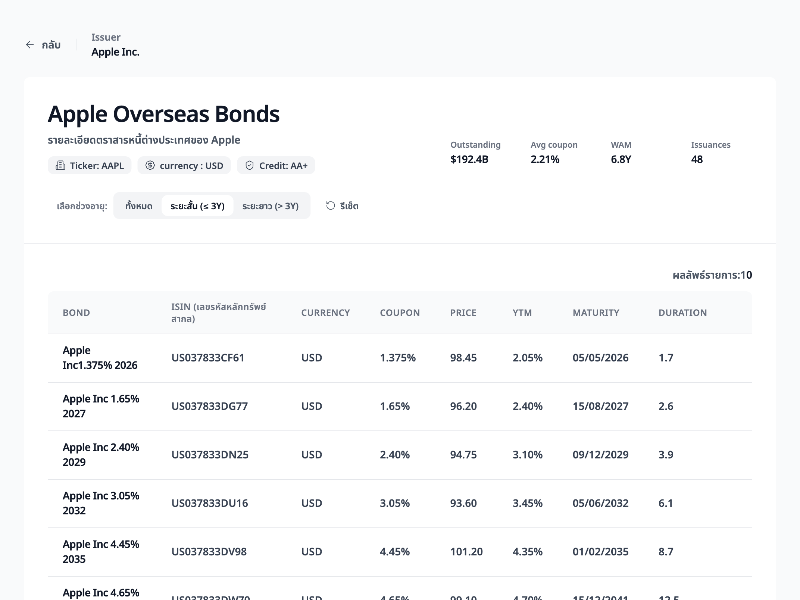The image size is (800, 600).
Task: Click the ผลลัพธ์รายการ:10 results count
Action: (712, 276)
